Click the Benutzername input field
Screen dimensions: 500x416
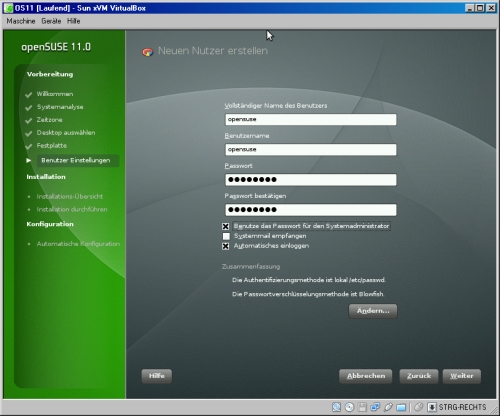point(311,149)
